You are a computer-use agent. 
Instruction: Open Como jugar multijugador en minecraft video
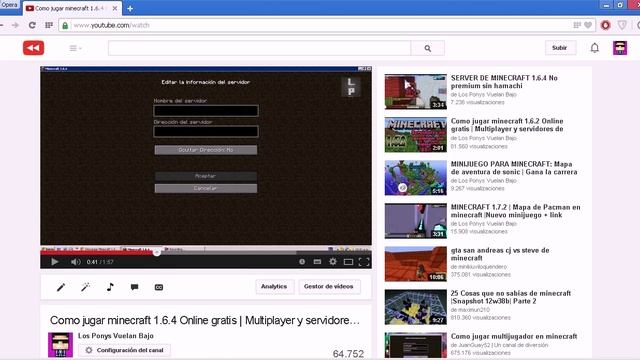tap(514, 336)
